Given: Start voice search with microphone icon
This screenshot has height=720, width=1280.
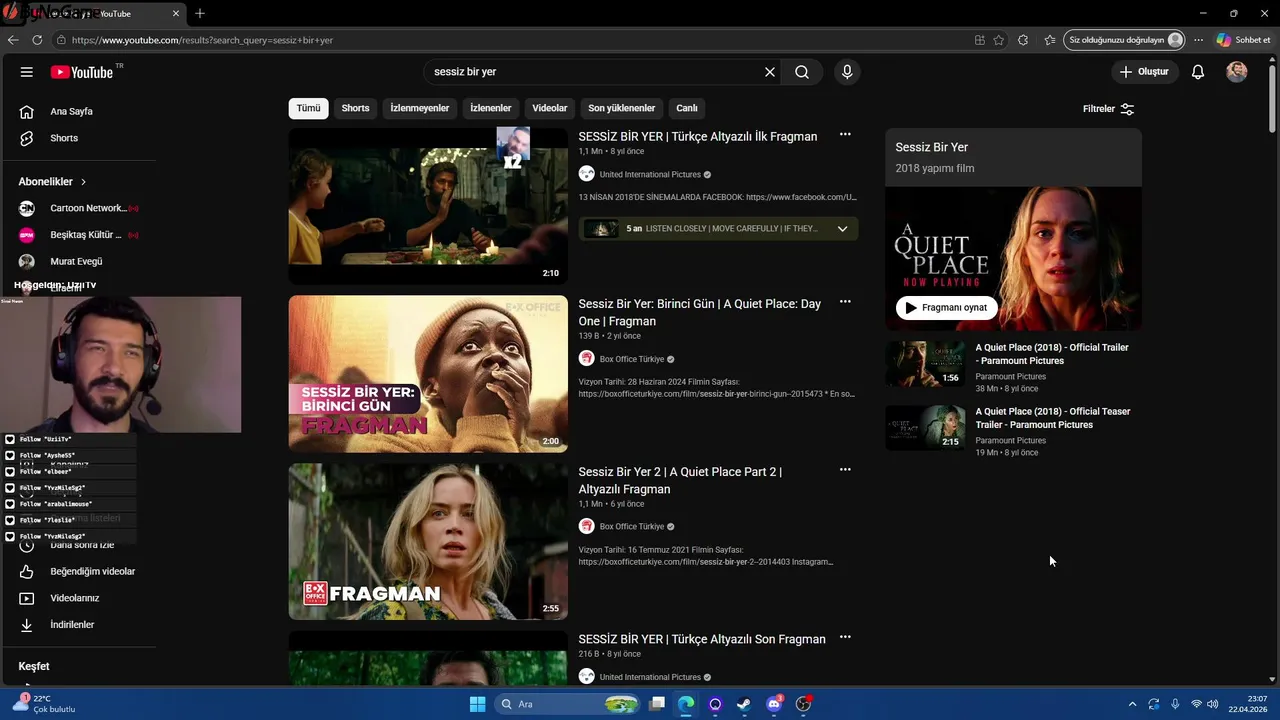Looking at the screenshot, I should pos(847,72).
